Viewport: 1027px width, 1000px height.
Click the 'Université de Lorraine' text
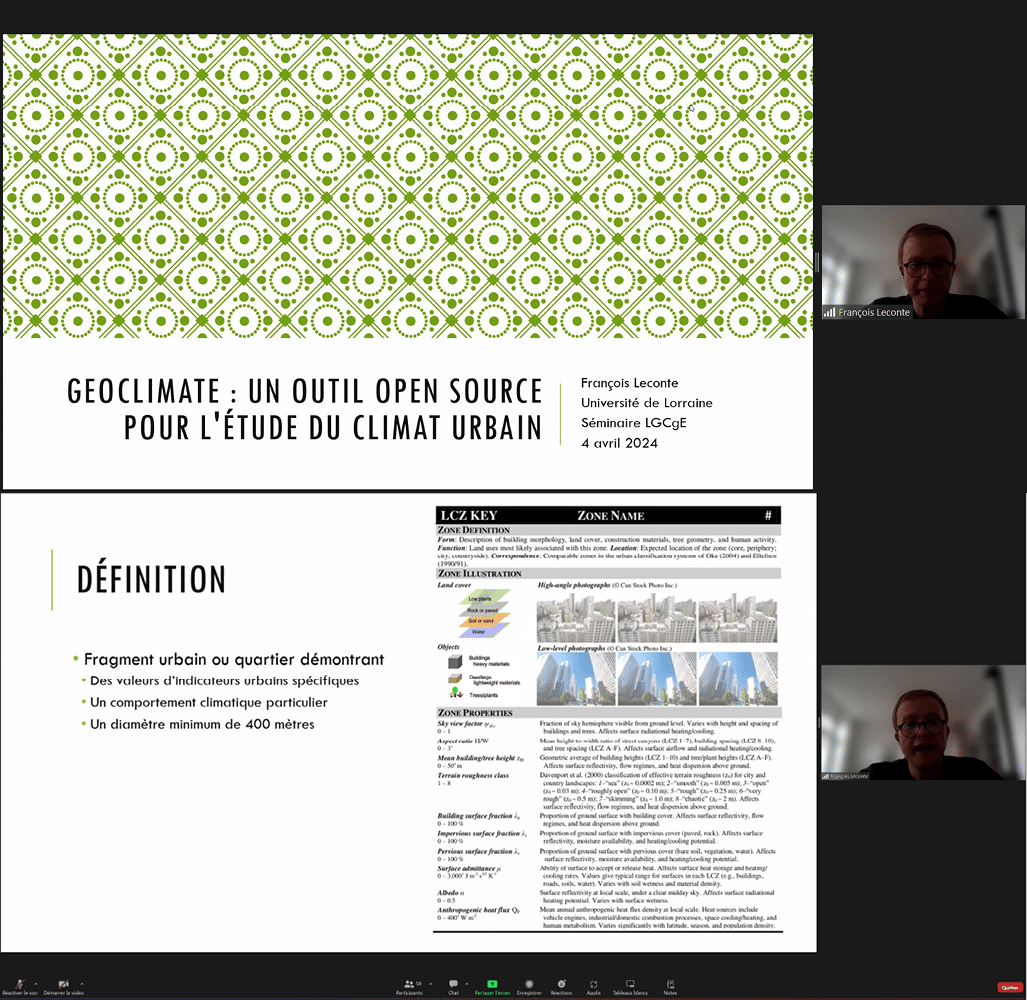tap(646, 403)
